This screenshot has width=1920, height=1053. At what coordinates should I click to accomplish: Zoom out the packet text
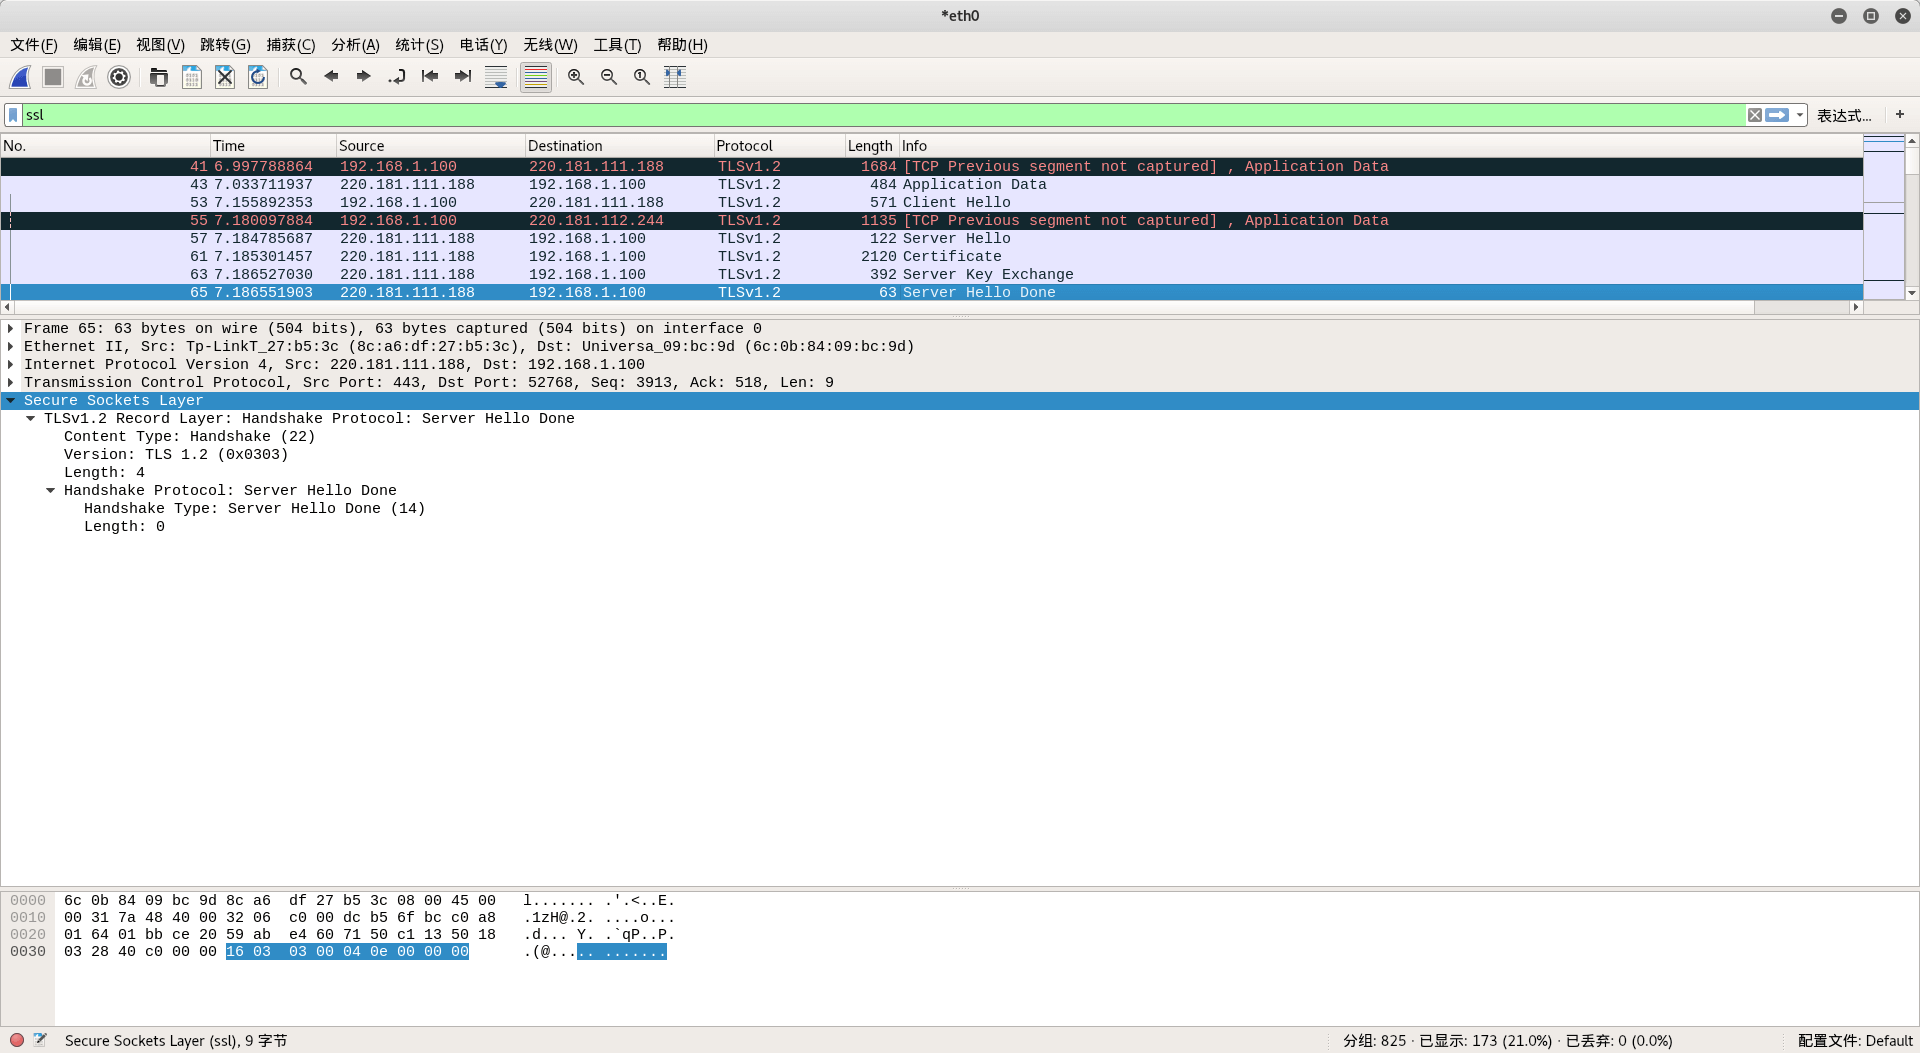[x=609, y=77]
